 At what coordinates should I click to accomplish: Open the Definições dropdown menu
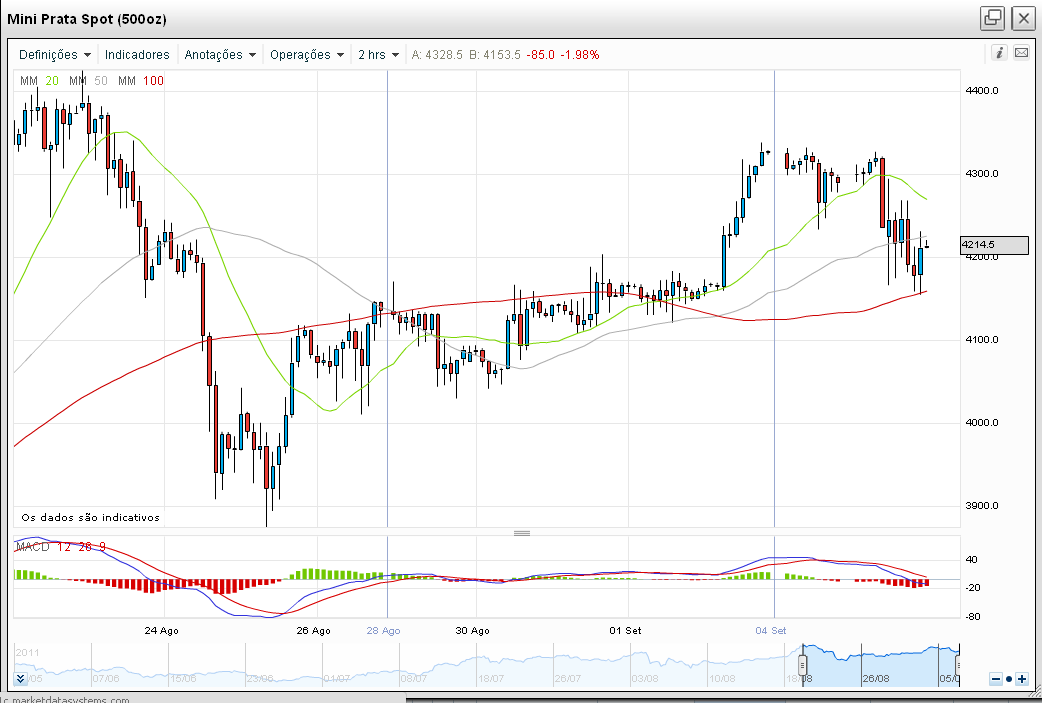(x=55, y=54)
